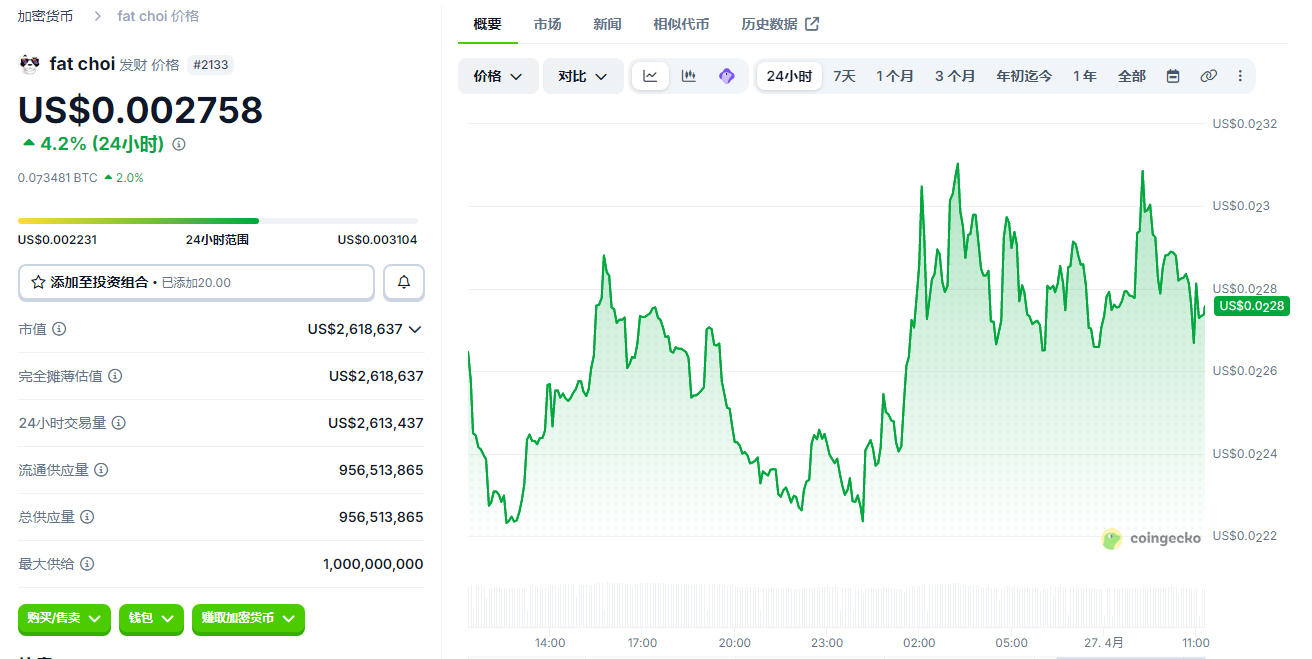Click the price alert bell icon

click(x=404, y=282)
